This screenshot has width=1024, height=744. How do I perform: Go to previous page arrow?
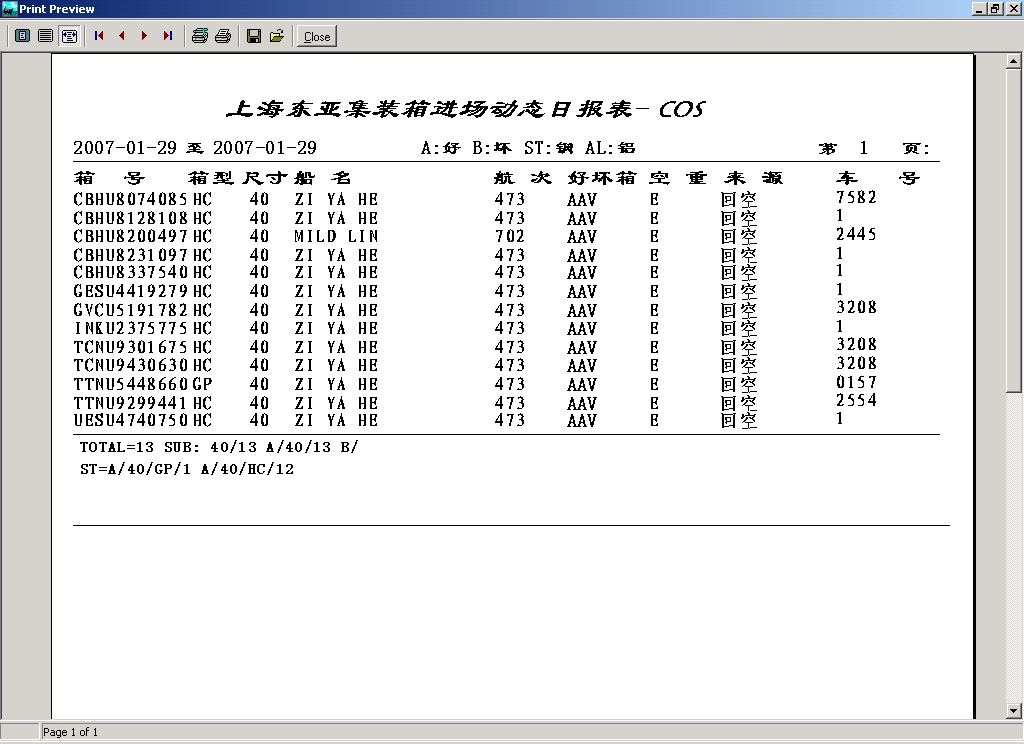(122, 36)
